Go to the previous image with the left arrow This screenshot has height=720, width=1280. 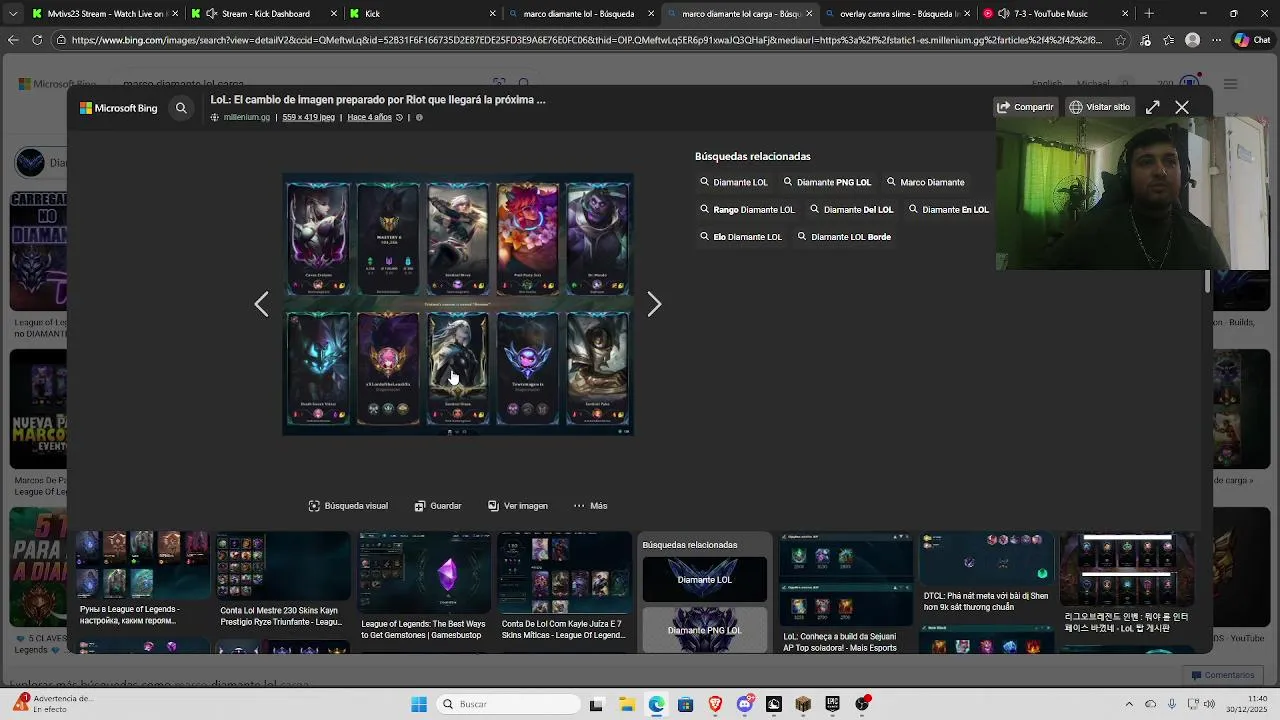point(261,304)
